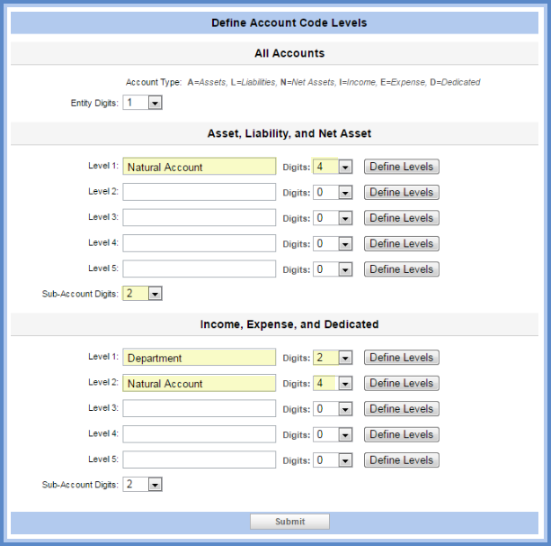Viewport: 551px width, 546px height.
Task: Open Digits dropdown for Income section Level 5
Action: pyautogui.click(x=332, y=460)
